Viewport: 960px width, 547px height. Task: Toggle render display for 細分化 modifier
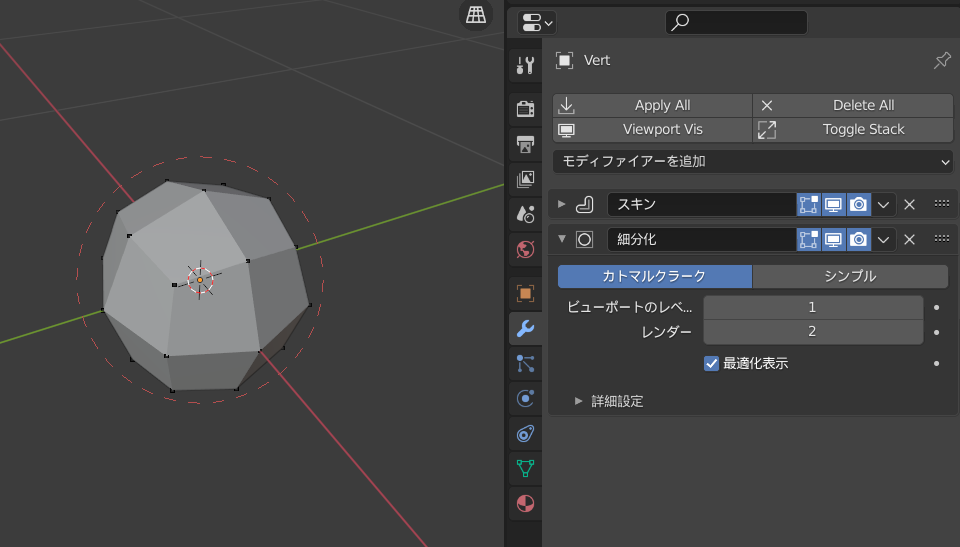pos(858,240)
